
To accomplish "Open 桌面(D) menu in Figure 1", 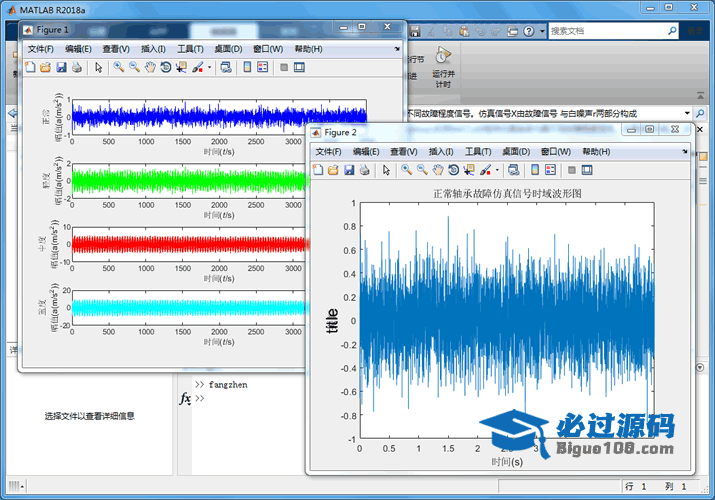I will (228, 49).
